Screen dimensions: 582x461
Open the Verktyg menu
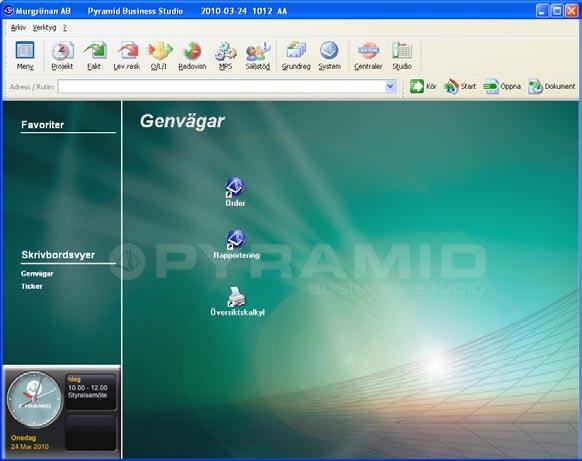click(44, 27)
